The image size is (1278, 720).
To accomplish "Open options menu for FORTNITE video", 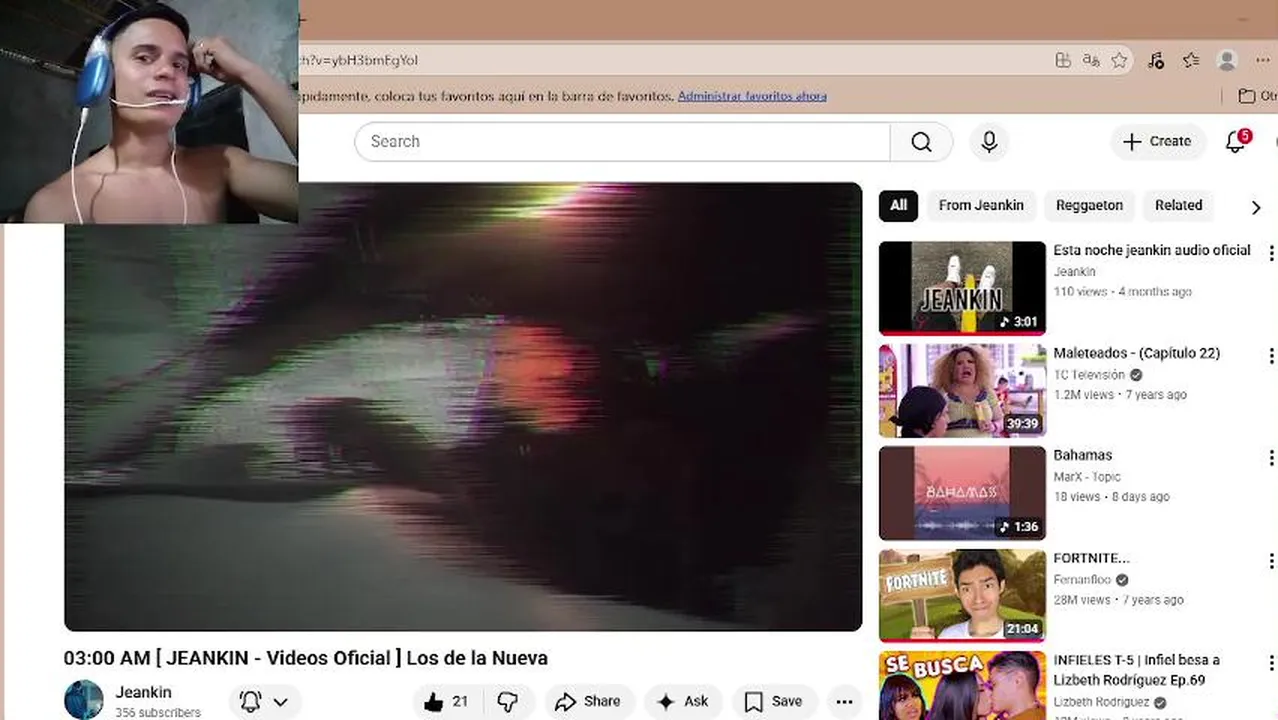I will [1271, 561].
